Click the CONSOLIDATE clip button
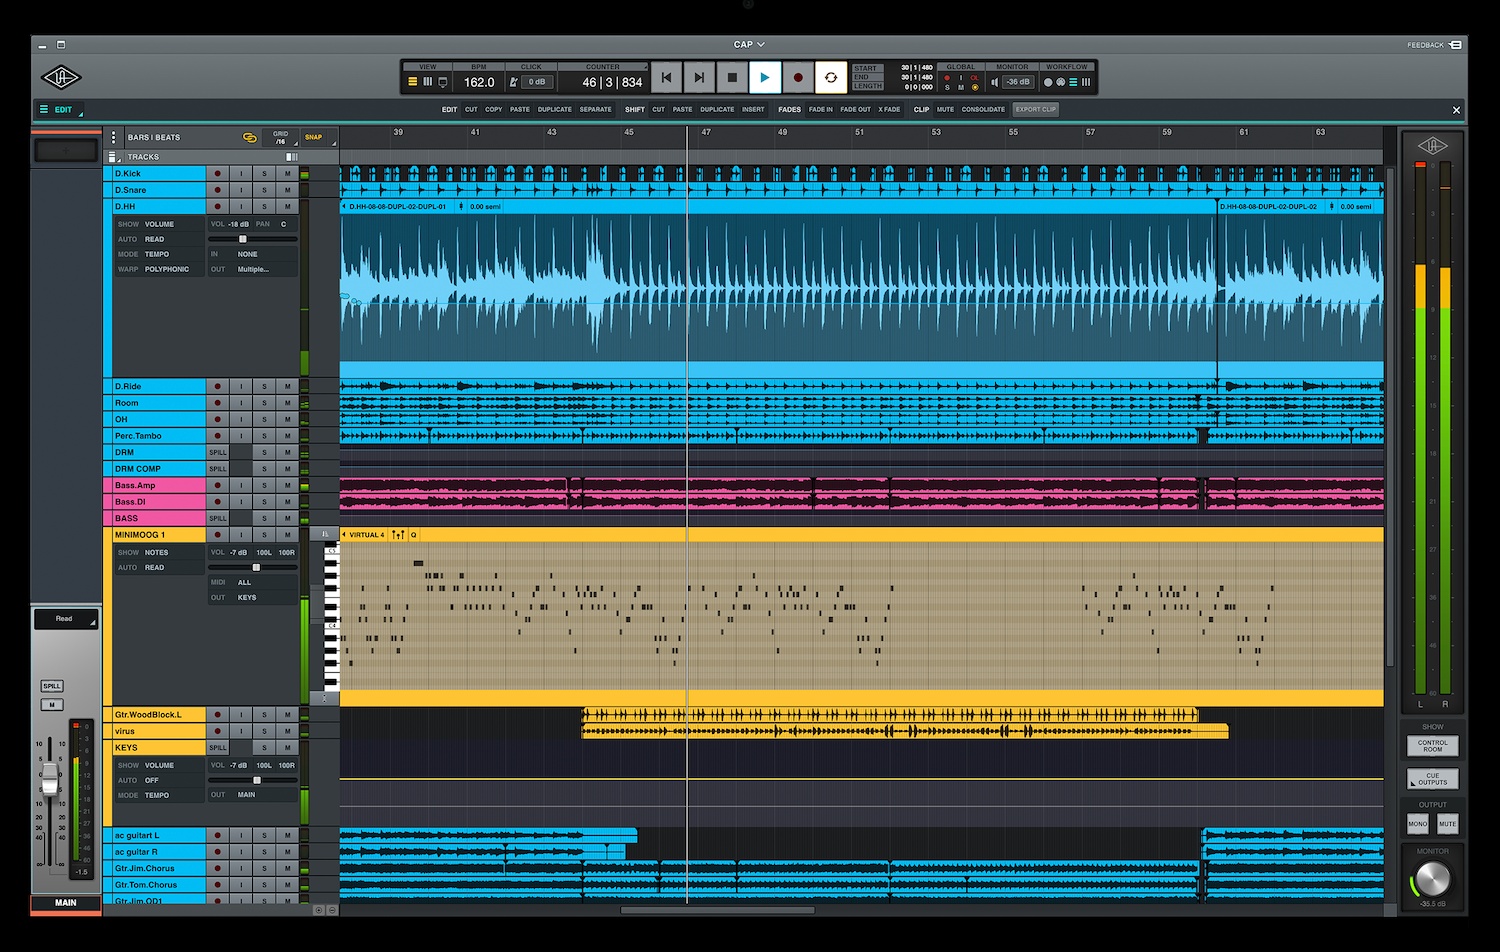 tap(983, 110)
